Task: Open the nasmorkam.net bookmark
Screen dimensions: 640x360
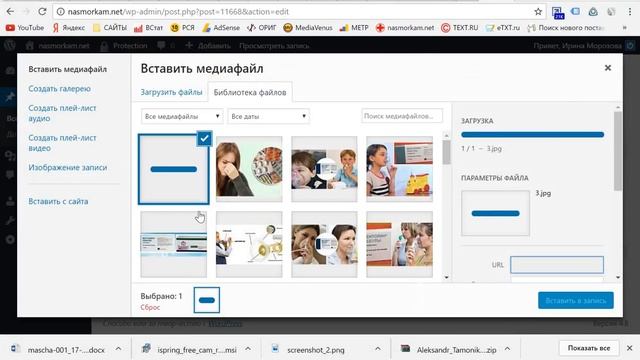Action: (x=405, y=28)
